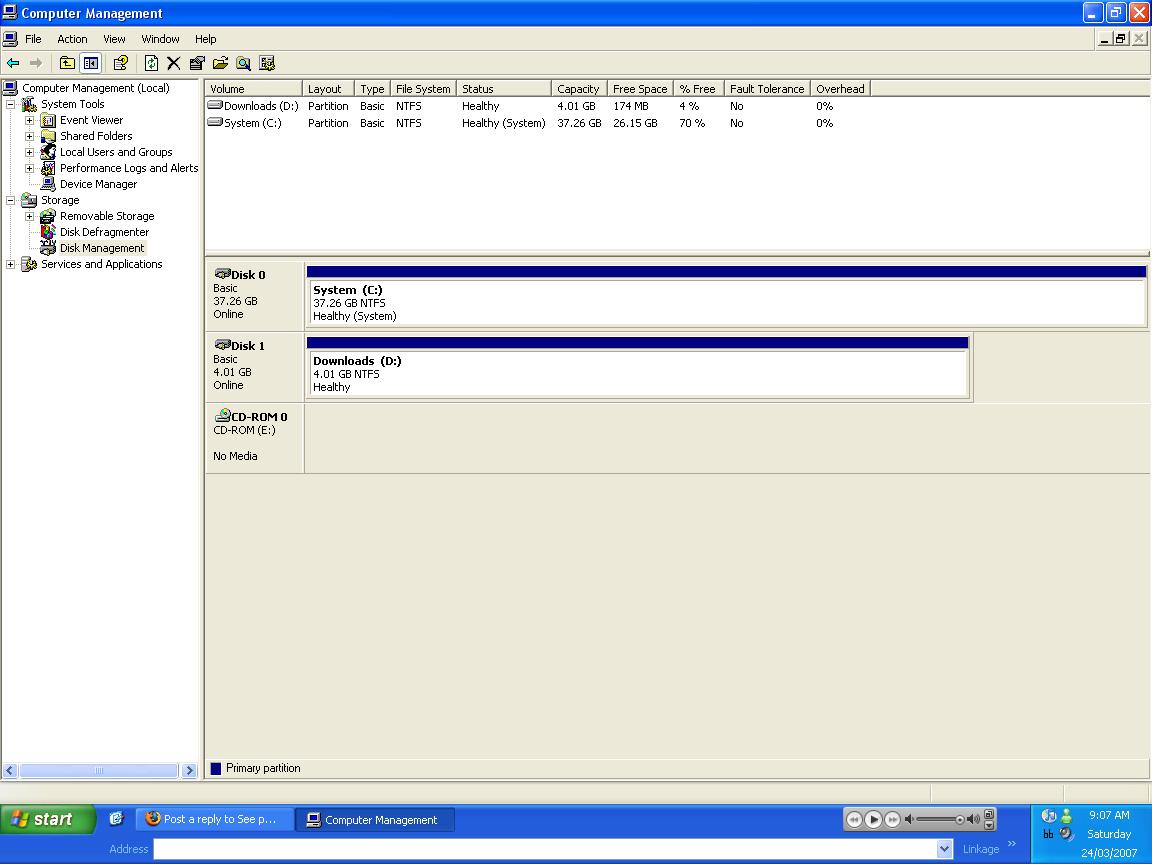Select the Downloads (D:) partition block
1152x864 pixels.
pos(638,373)
